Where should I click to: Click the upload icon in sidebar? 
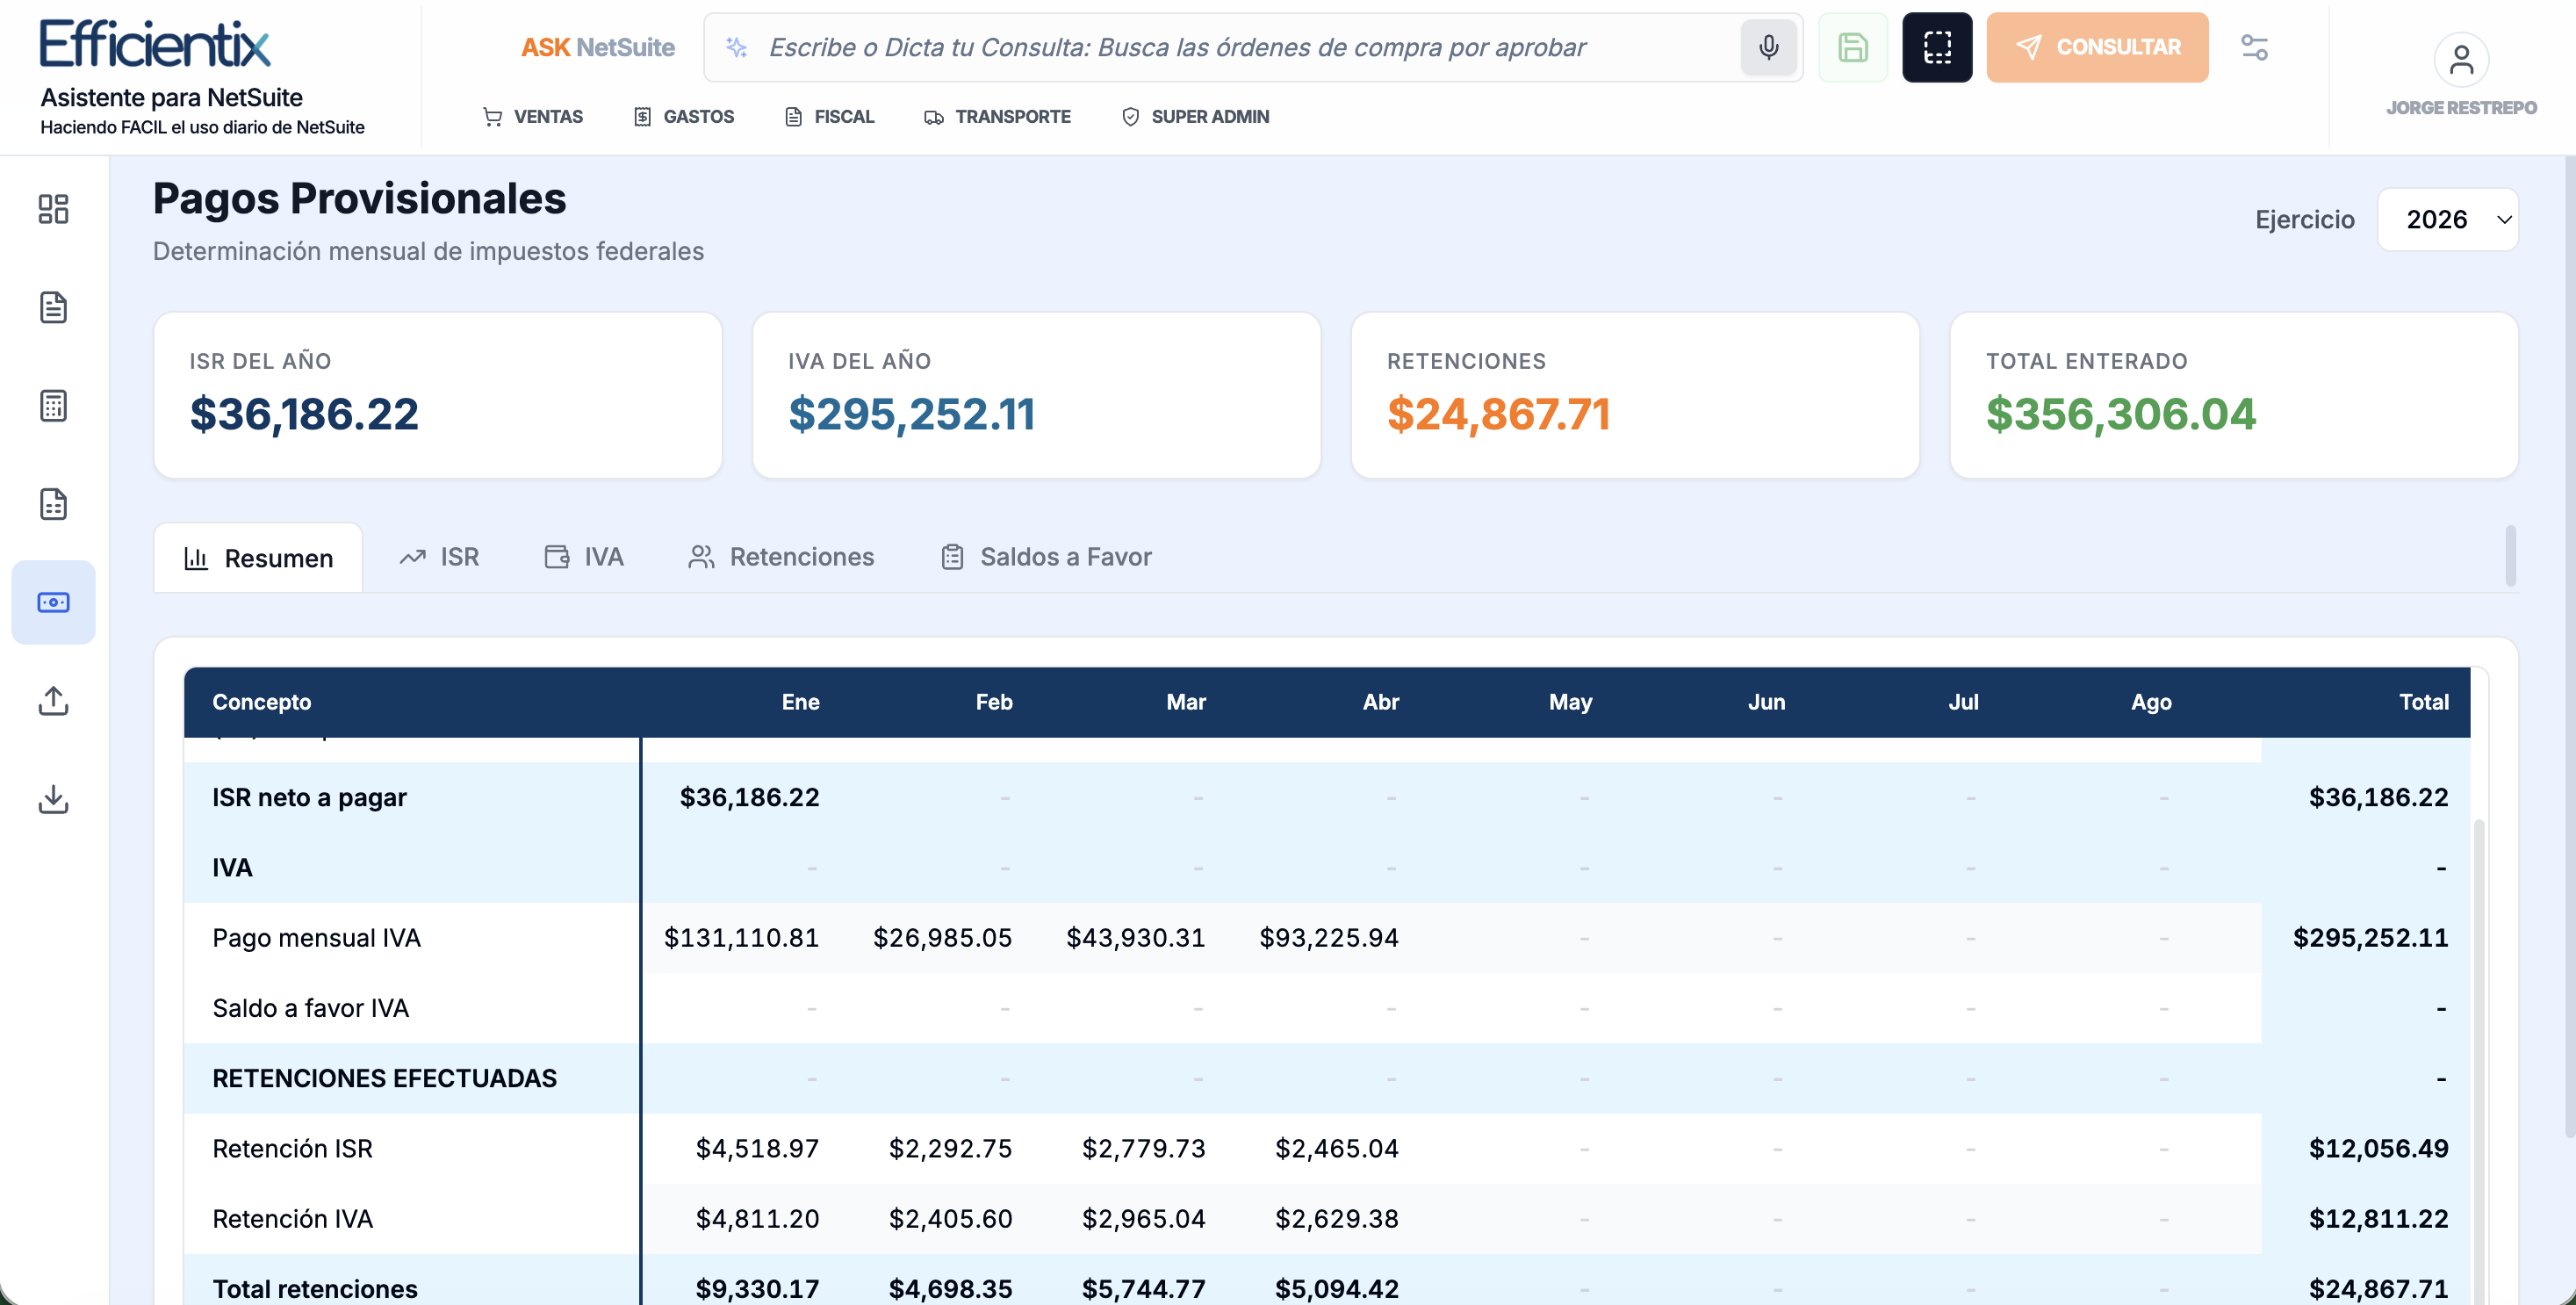pos(53,700)
